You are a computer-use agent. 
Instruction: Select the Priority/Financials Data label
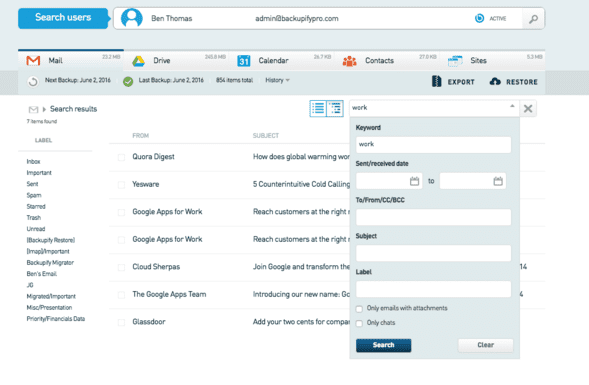point(56,319)
